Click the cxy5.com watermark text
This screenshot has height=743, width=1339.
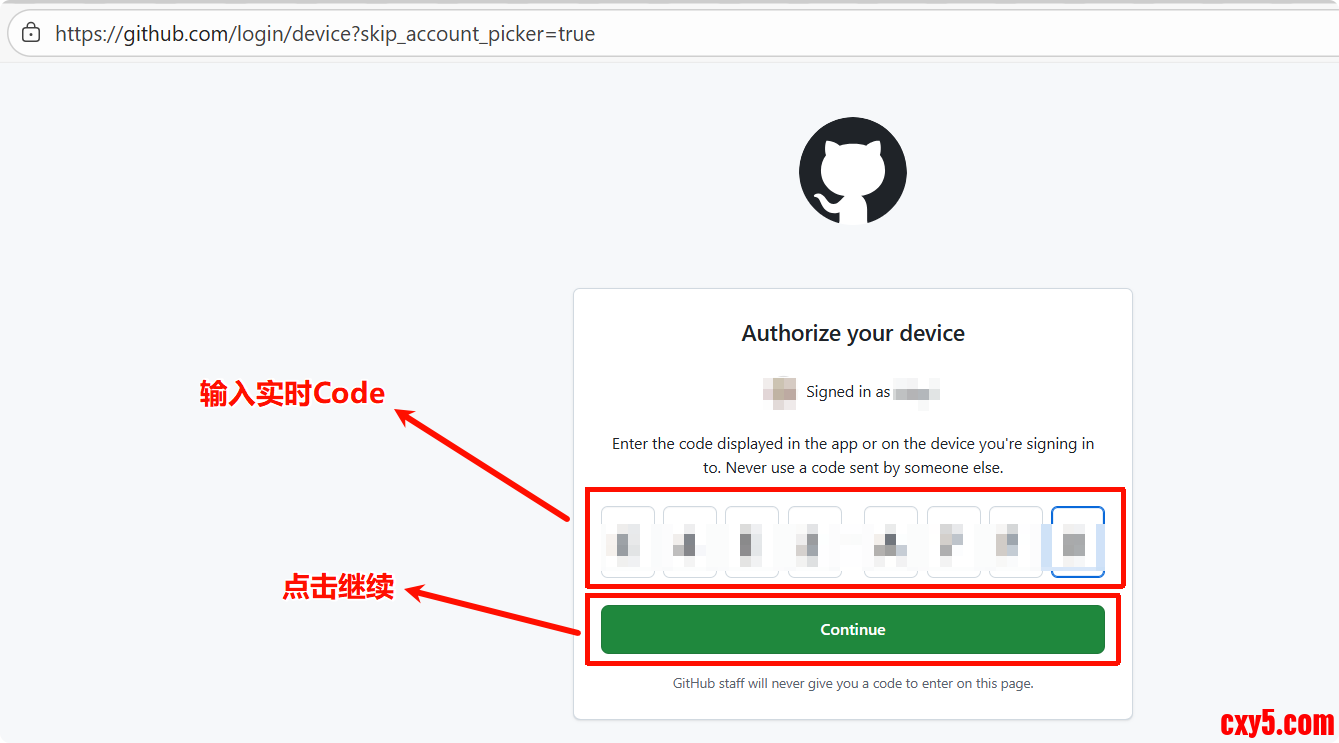(1277, 722)
